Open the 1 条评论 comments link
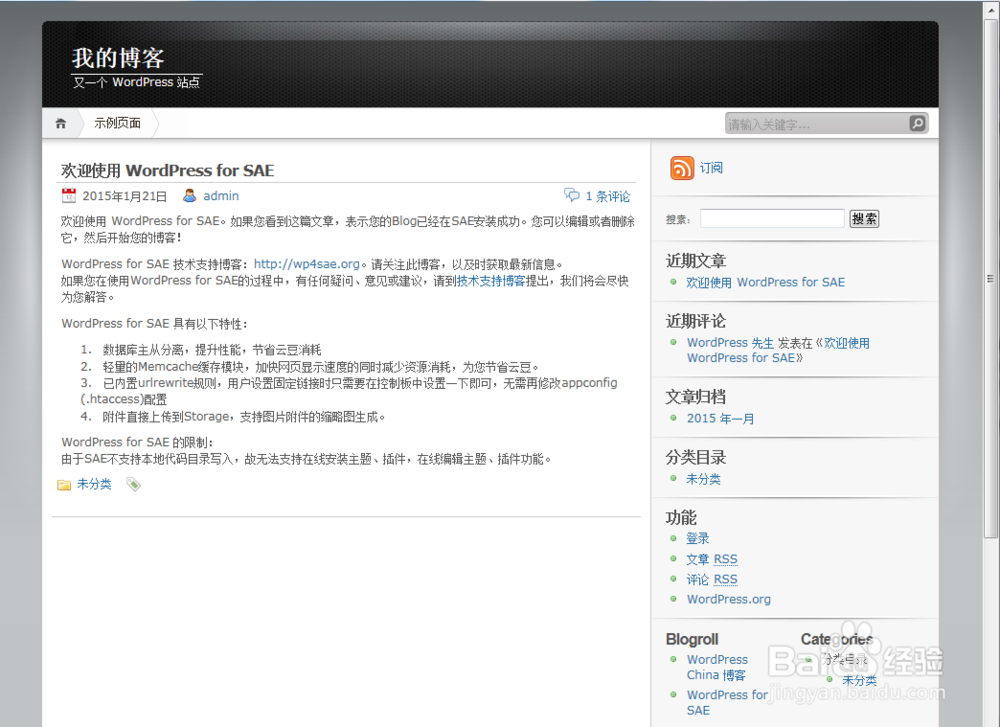The height and width of the screenshot is (727, 1000). 608,196
